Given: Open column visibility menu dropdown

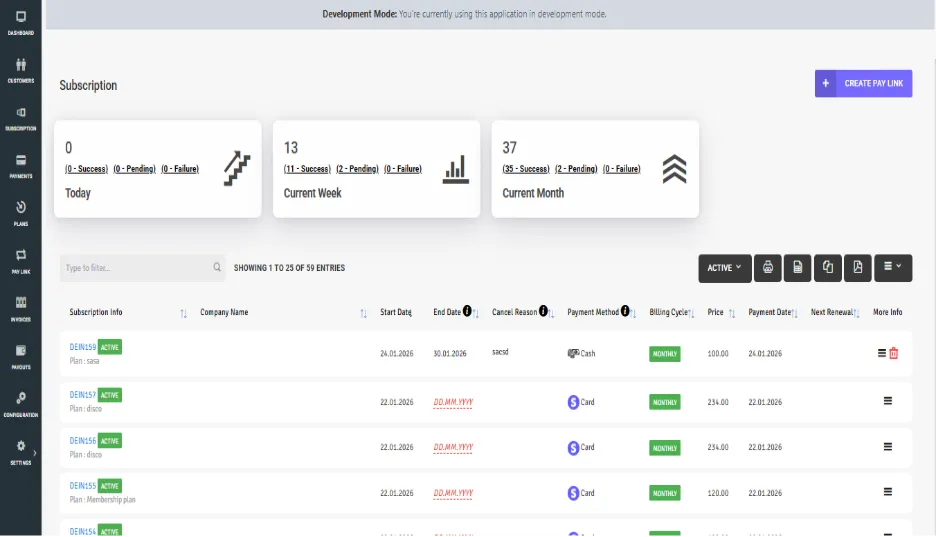Looking at the screenshot, I should coord(893,268).
